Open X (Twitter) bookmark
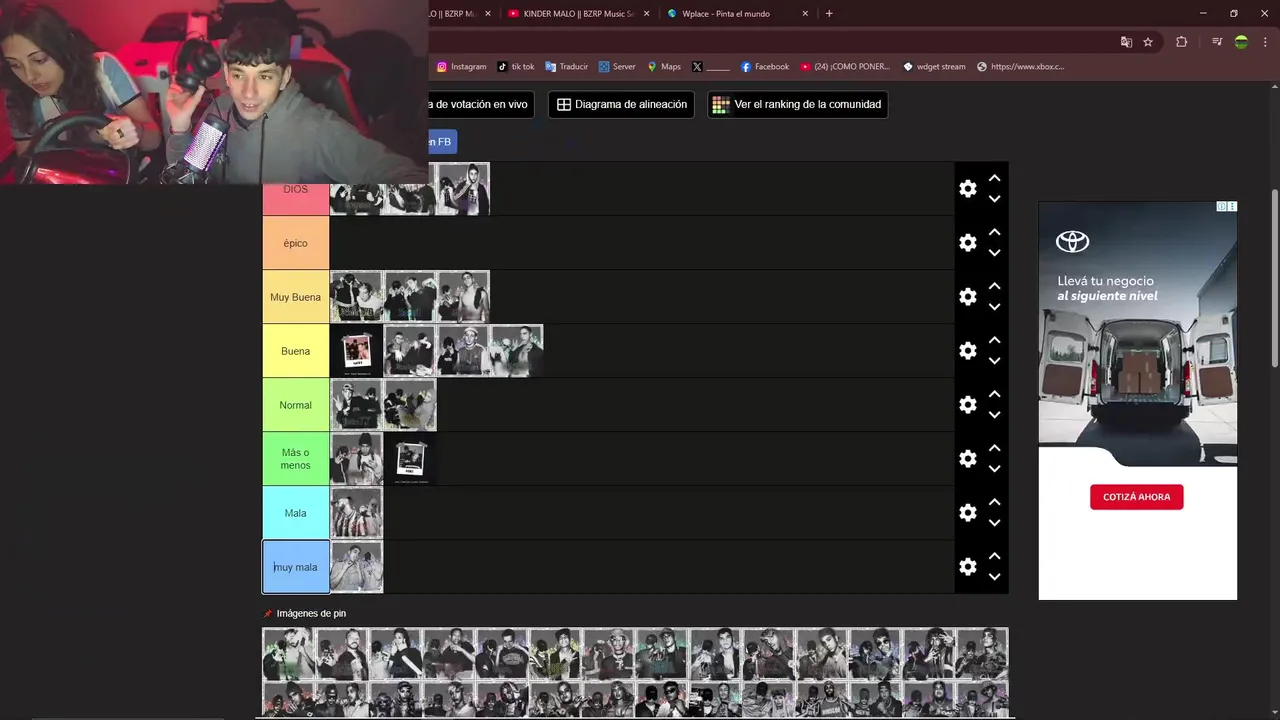Image resolution: width=1280 pixels, height=720 pixels. 711,67
